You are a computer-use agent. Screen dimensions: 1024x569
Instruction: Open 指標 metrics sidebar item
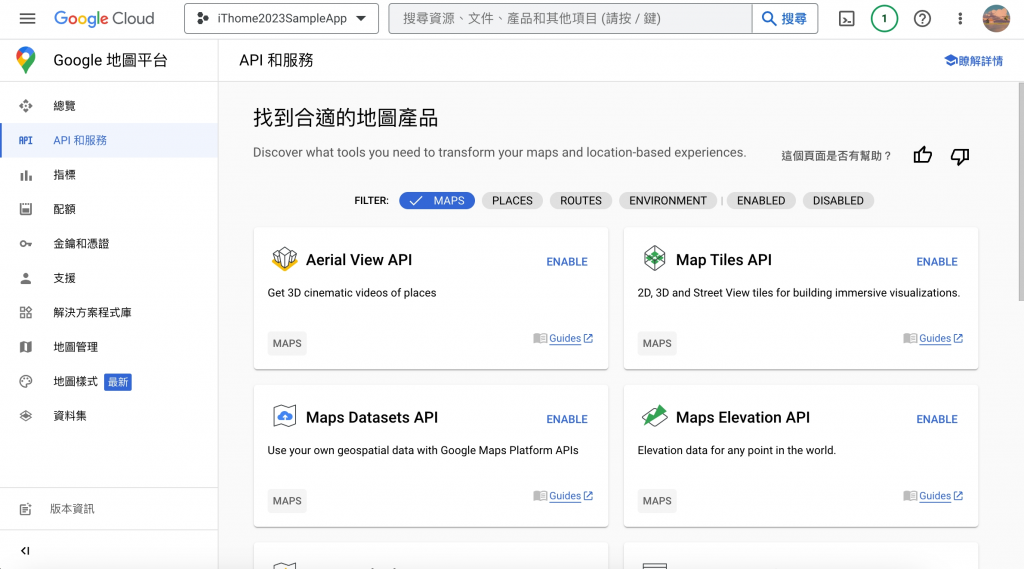[x=109, y=175]
